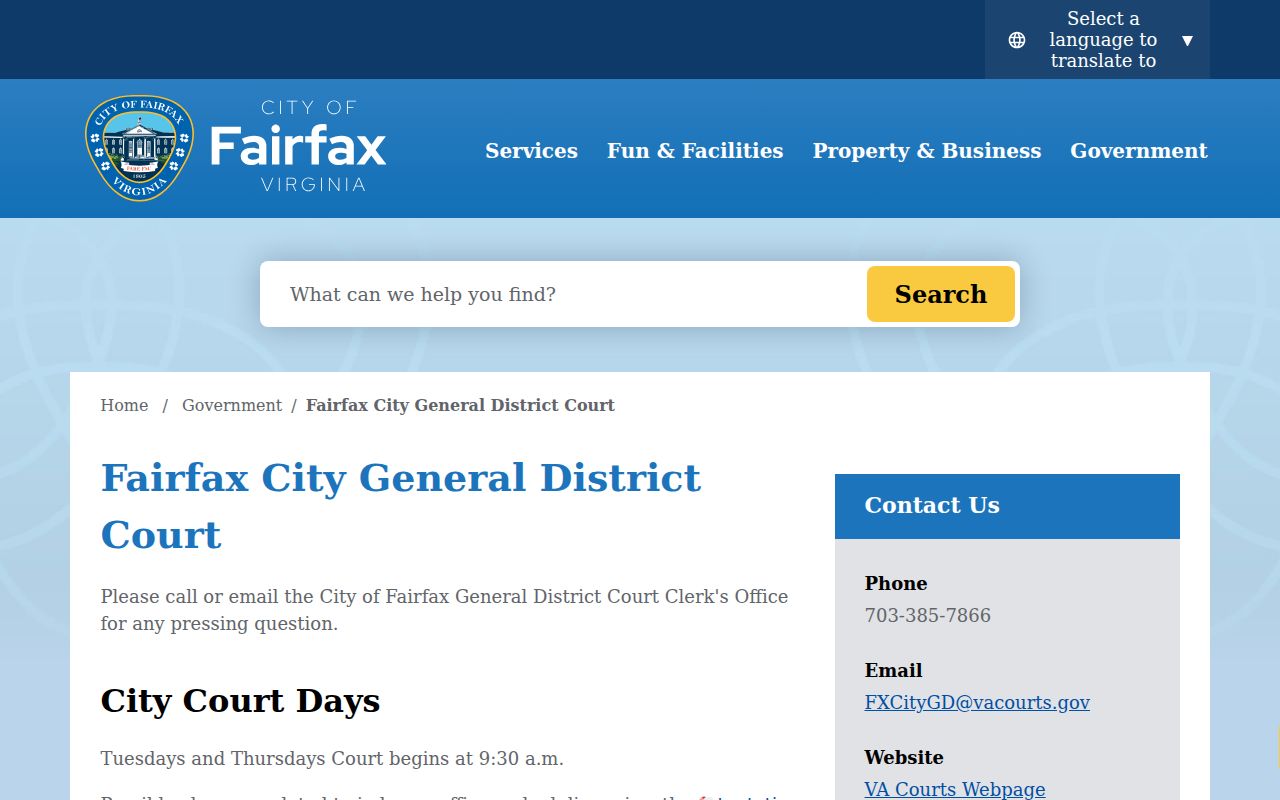Email FXCityGD@vacourts.gov link
Screen dimensions: 1280x800
pyautogui.click(x=977, y=702)
